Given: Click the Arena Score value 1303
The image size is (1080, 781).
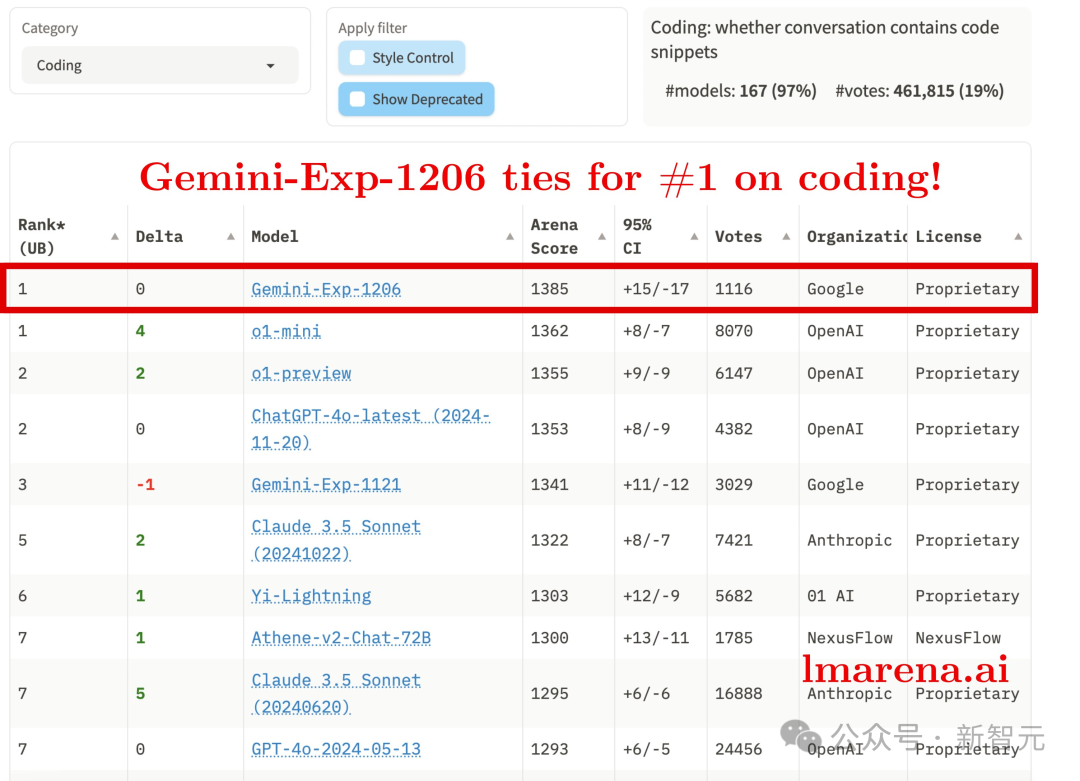Looking at the screenshot, I should coord(550,596).
